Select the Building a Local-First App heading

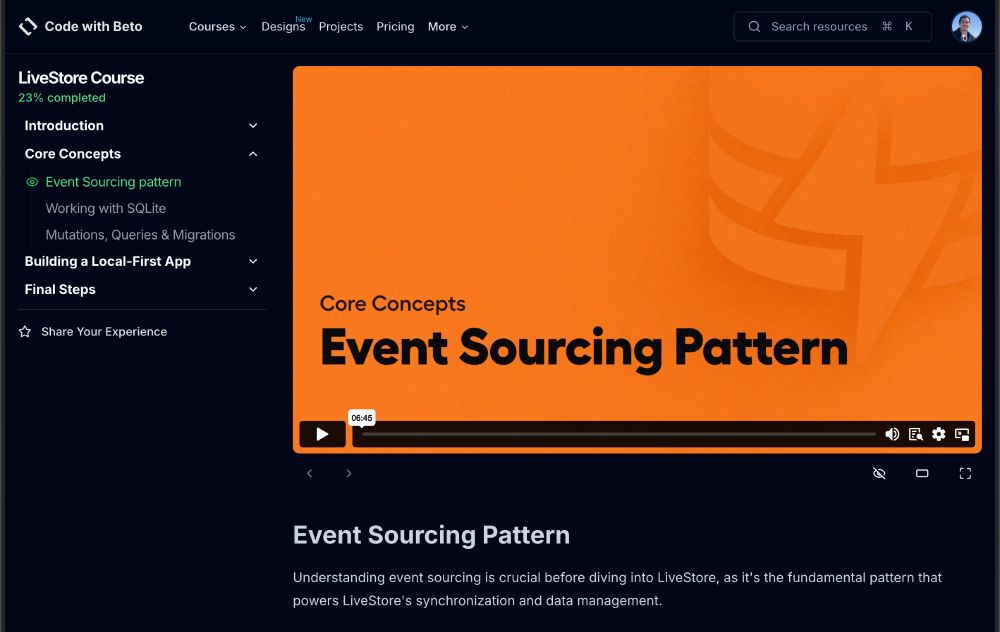pos(108,261)
